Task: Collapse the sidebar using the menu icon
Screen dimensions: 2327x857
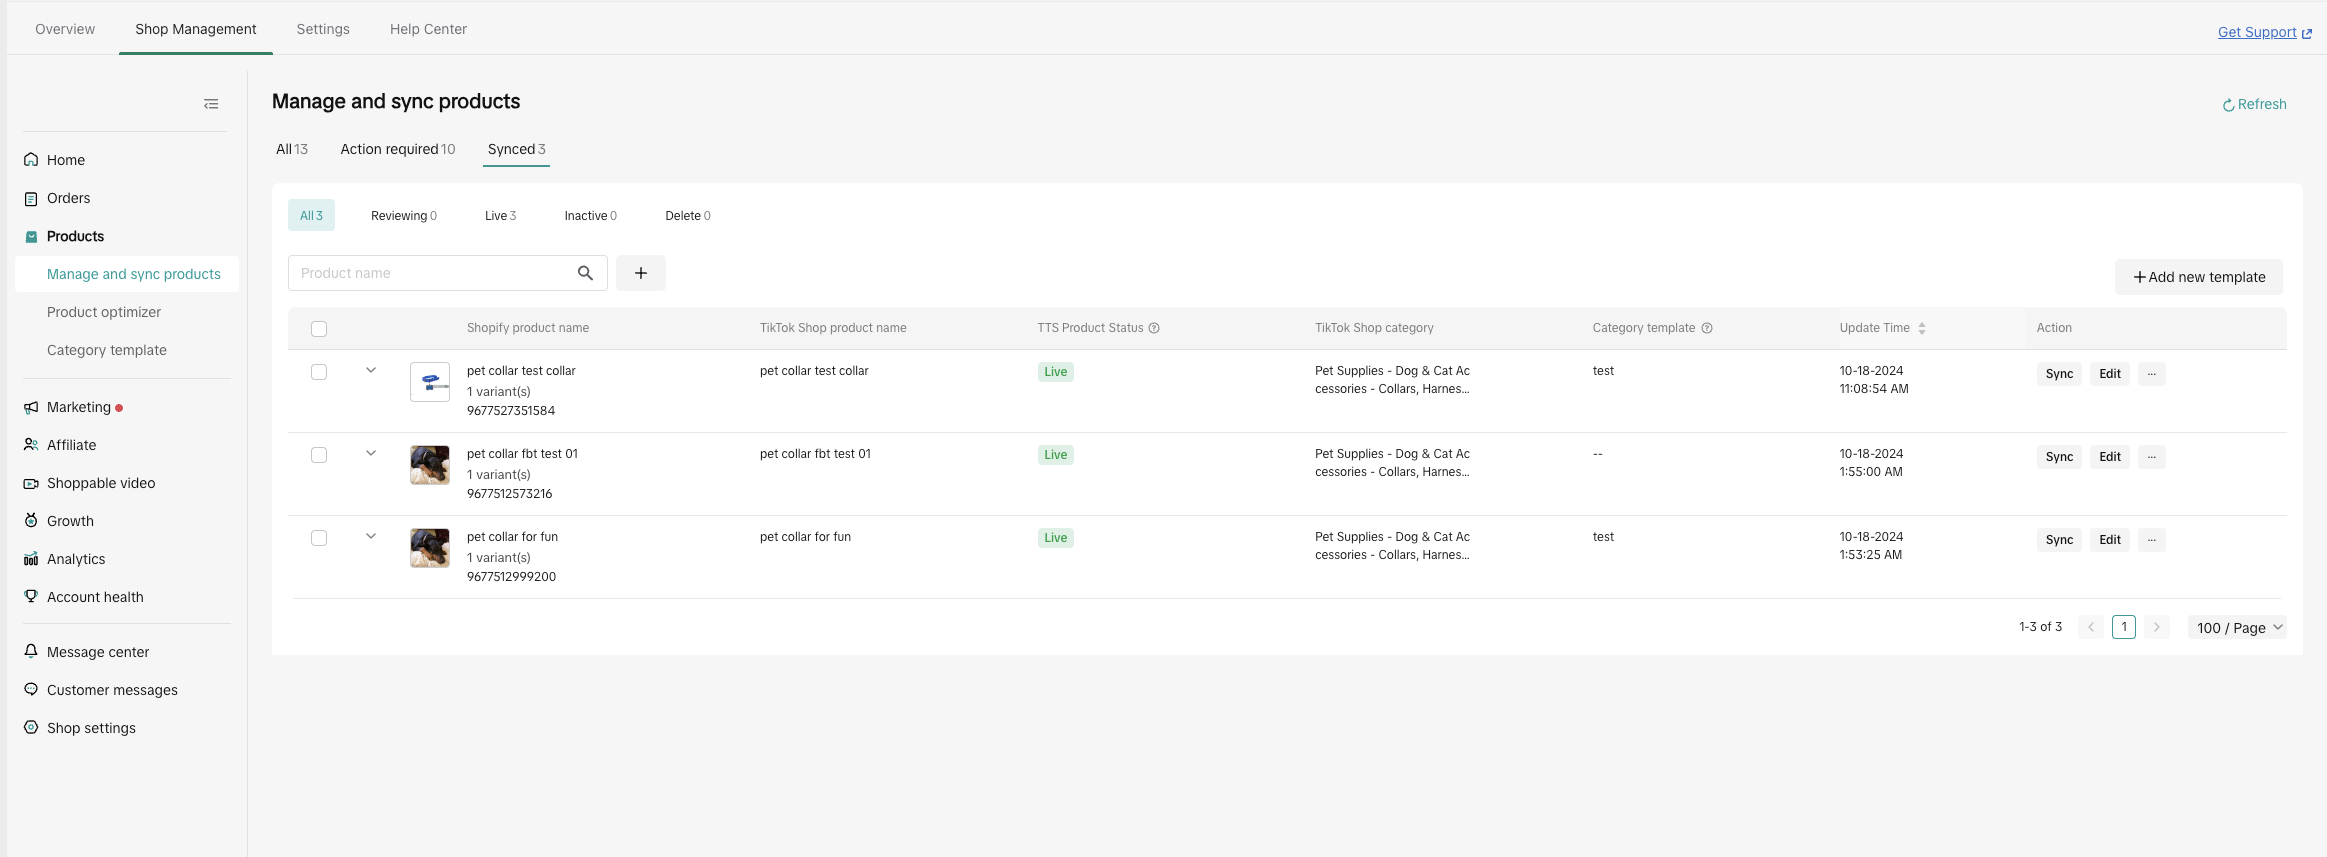Action: click(x=211, y=104)
